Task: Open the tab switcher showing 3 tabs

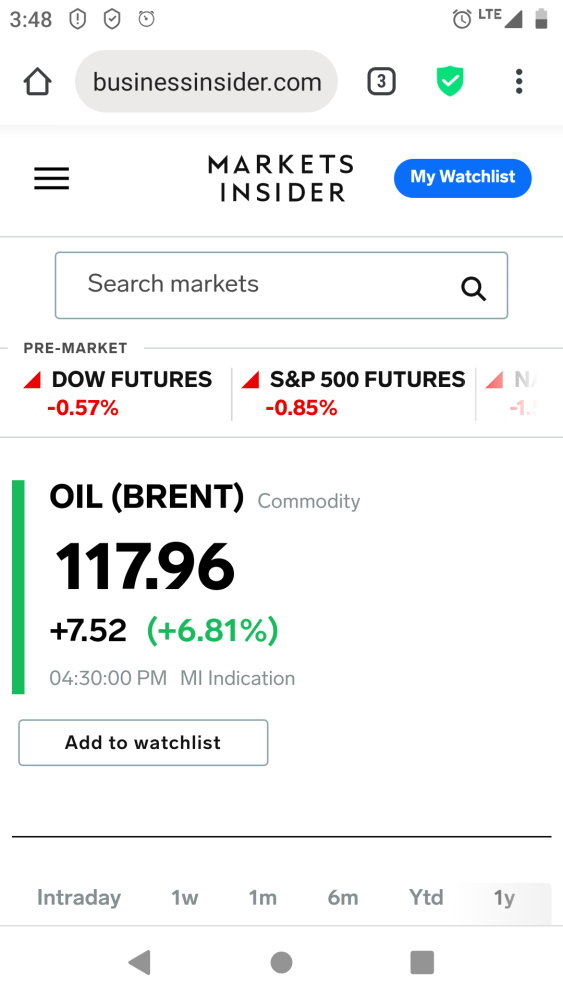Action: pos(381,82)
